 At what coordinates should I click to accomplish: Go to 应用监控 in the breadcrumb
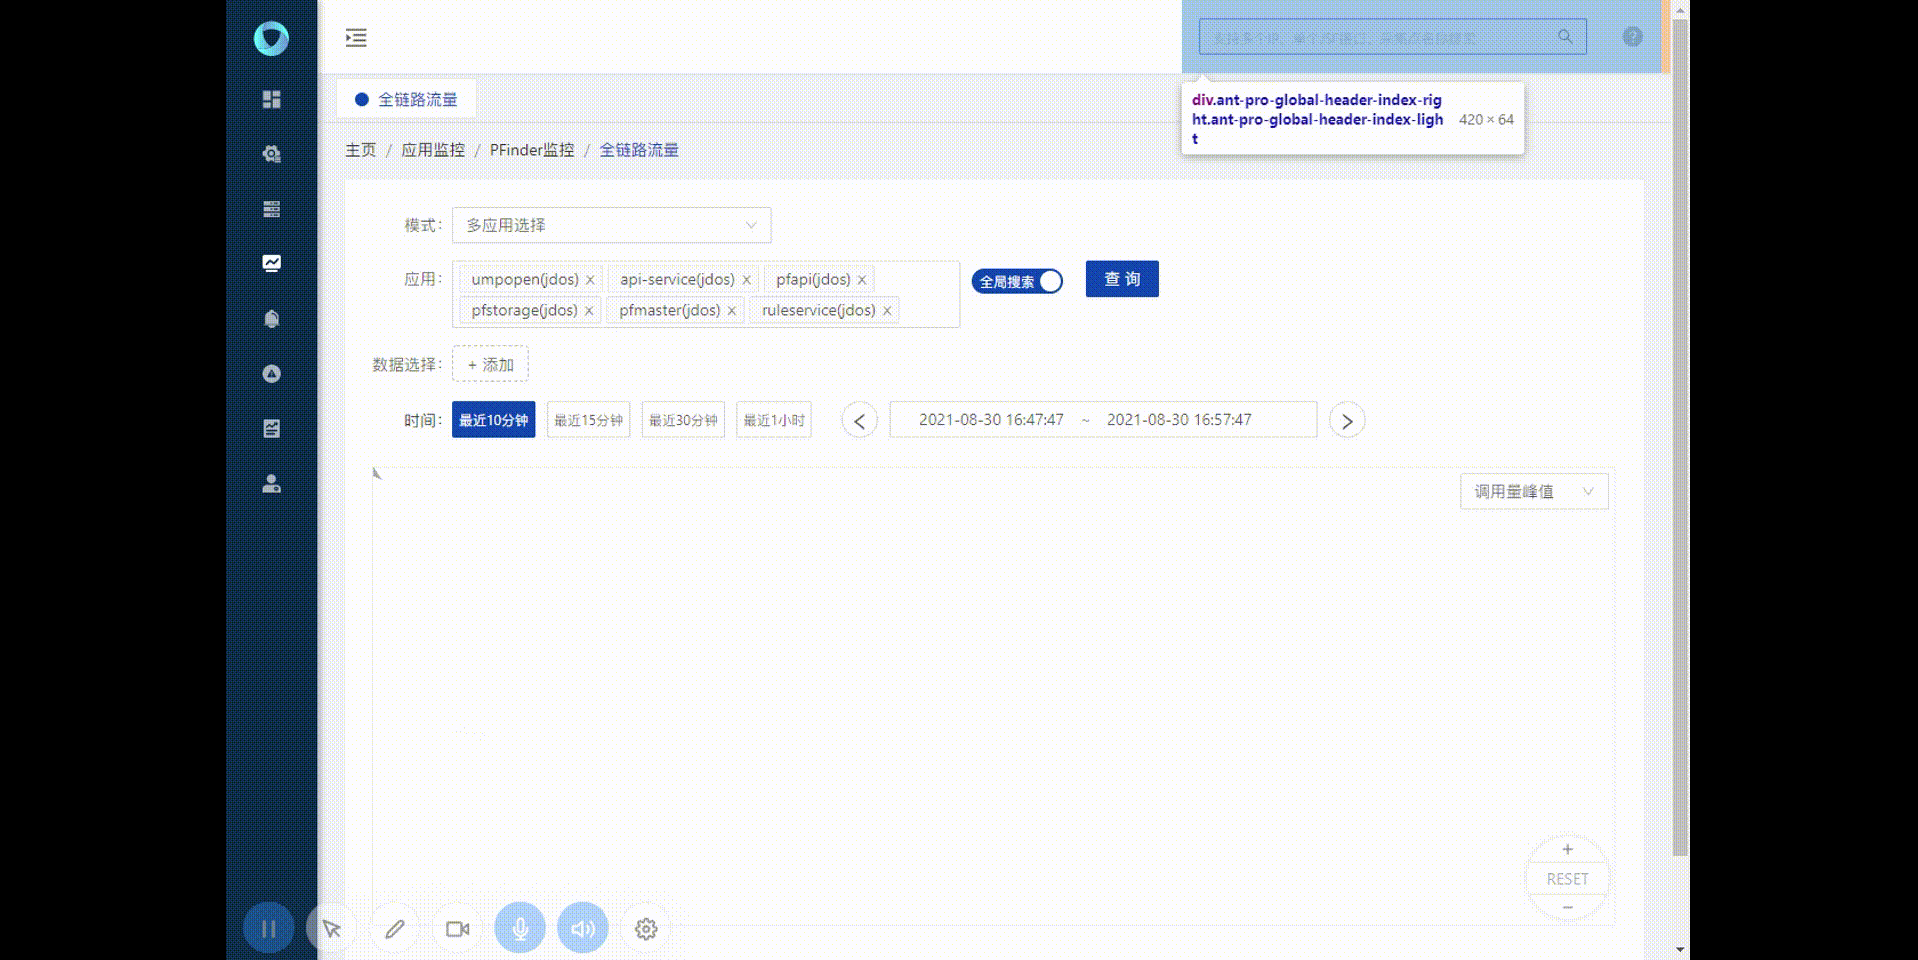[x=433, y=150]
